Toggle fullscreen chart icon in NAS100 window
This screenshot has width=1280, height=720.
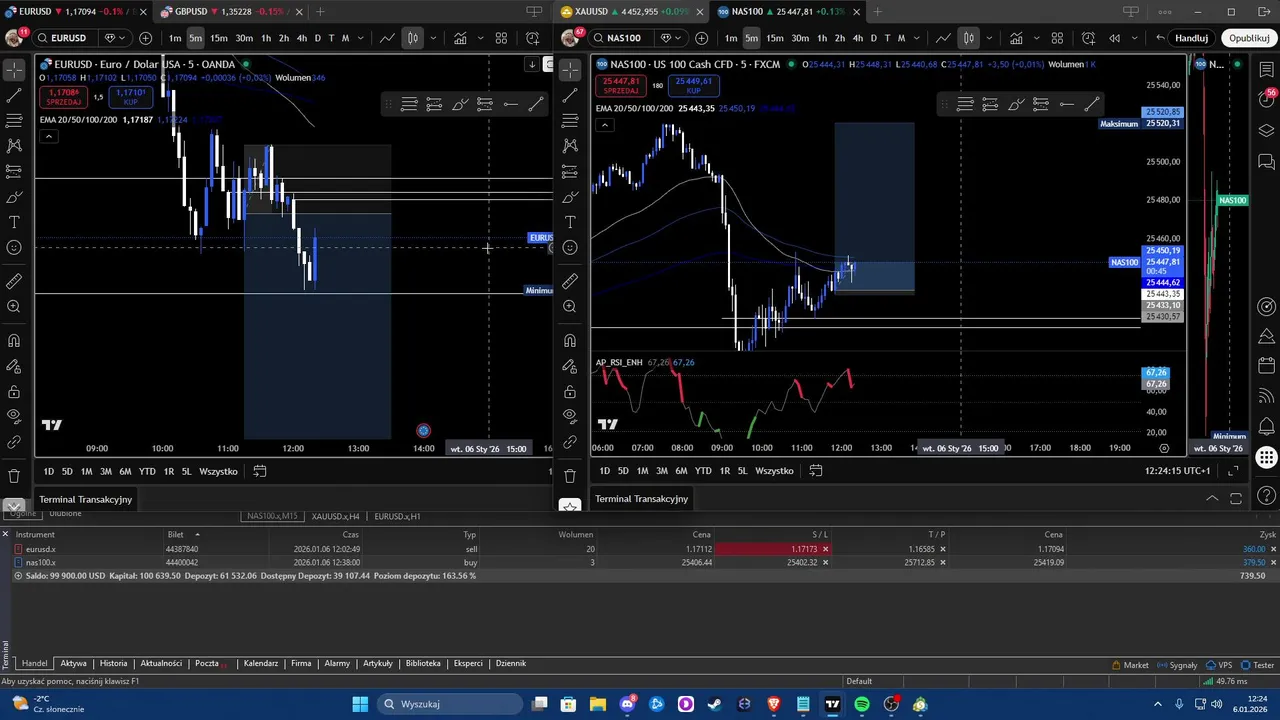(x=1233, y=471)
